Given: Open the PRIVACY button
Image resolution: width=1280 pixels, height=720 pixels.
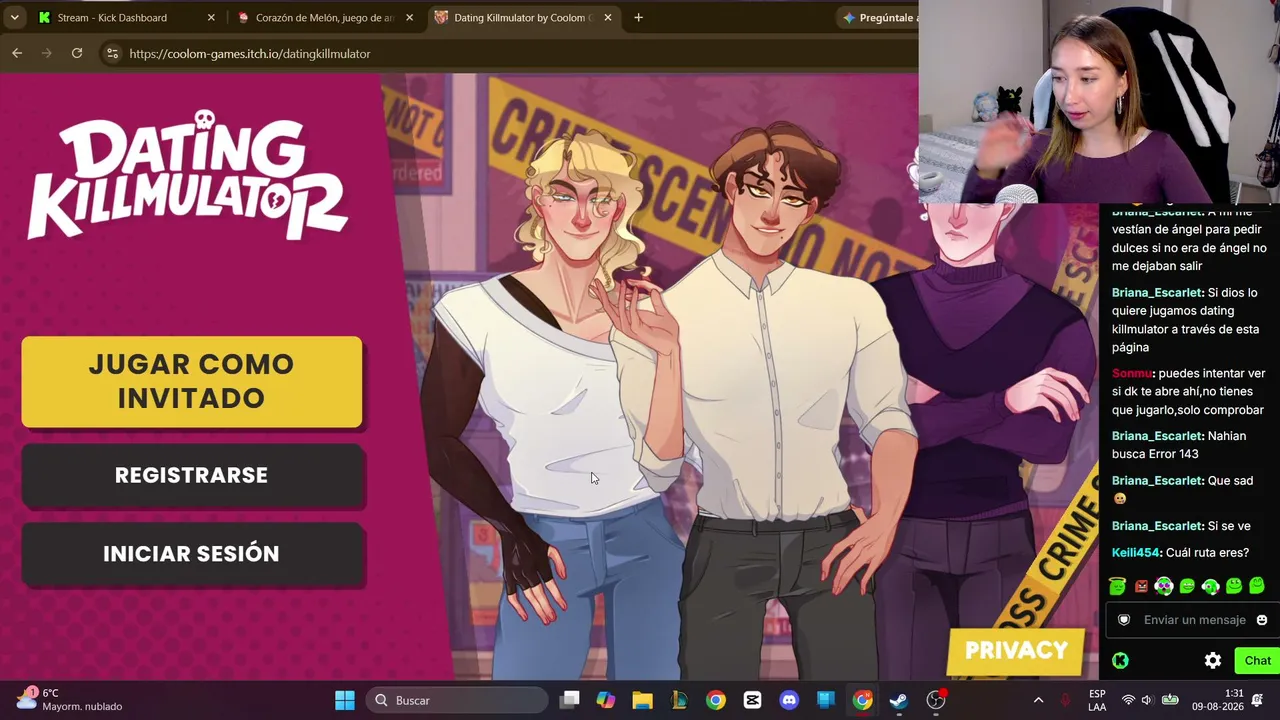Looking at the screenshot, I should 1016,651.
